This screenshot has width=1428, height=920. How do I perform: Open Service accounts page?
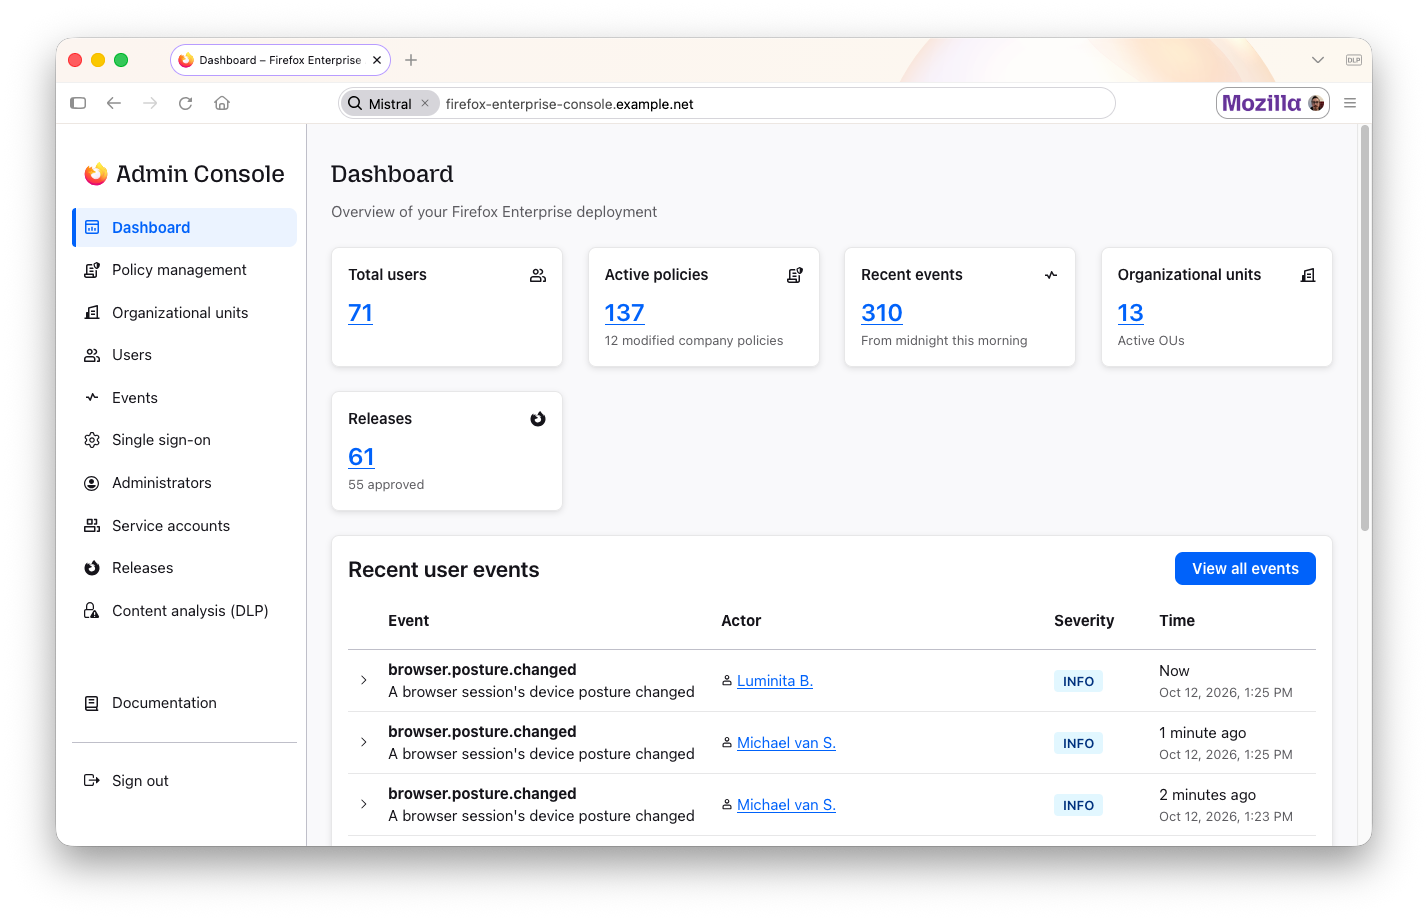(184, 526)
